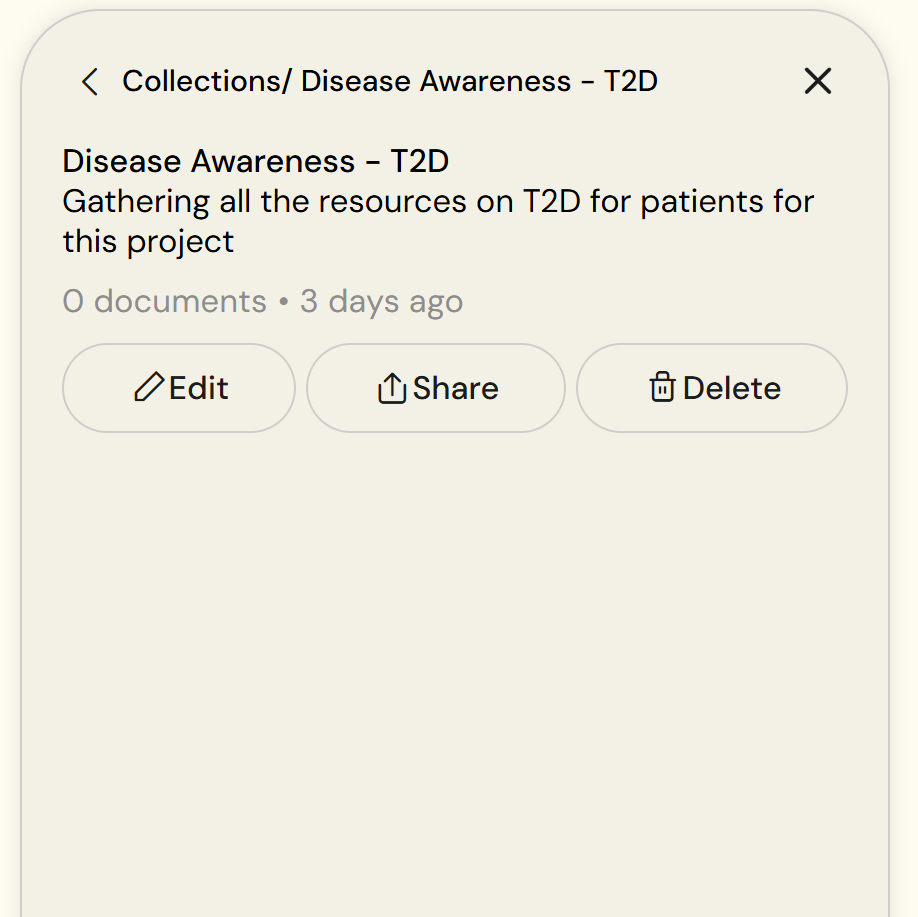Click the word "Delete" beside the trash

pyautogui.click(x=732, y=388)
